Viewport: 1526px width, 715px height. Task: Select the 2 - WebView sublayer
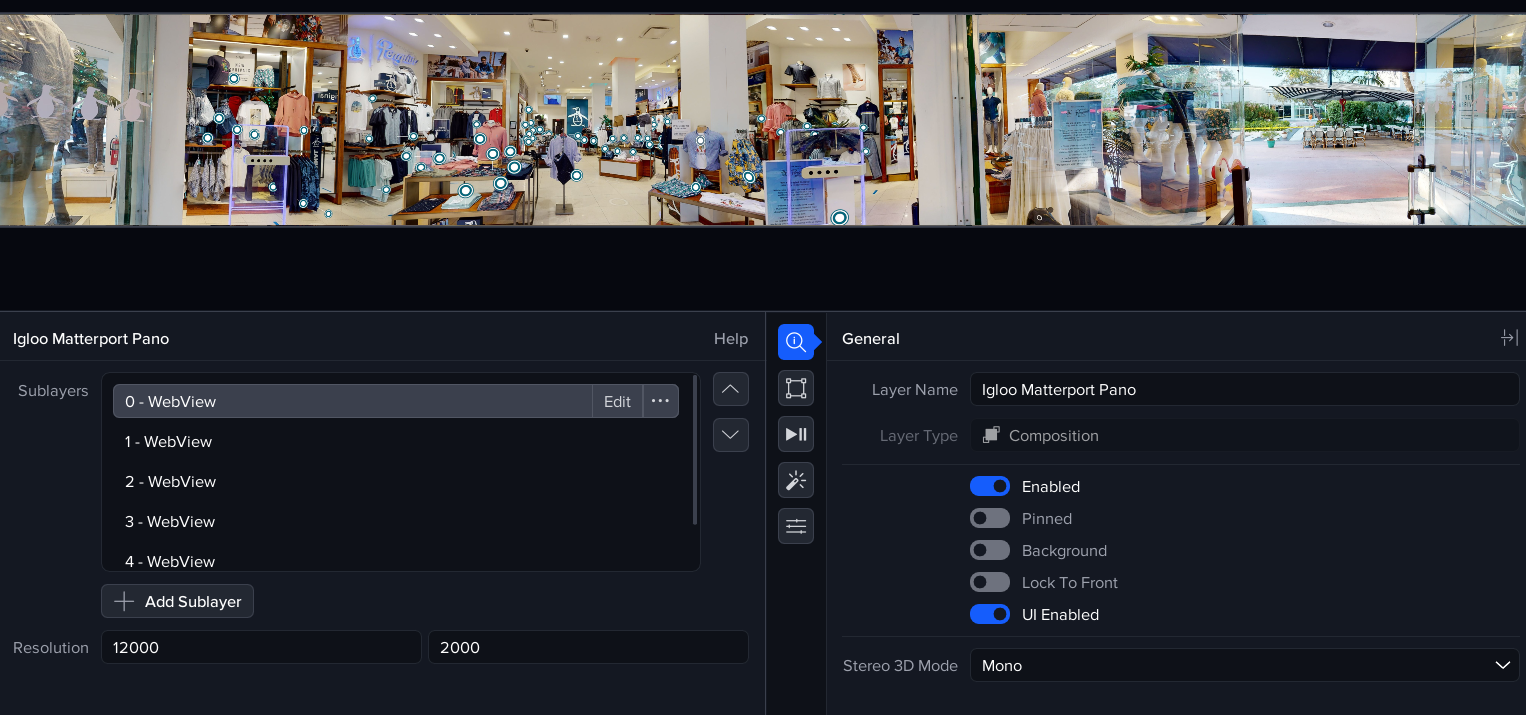pos(170,482)
